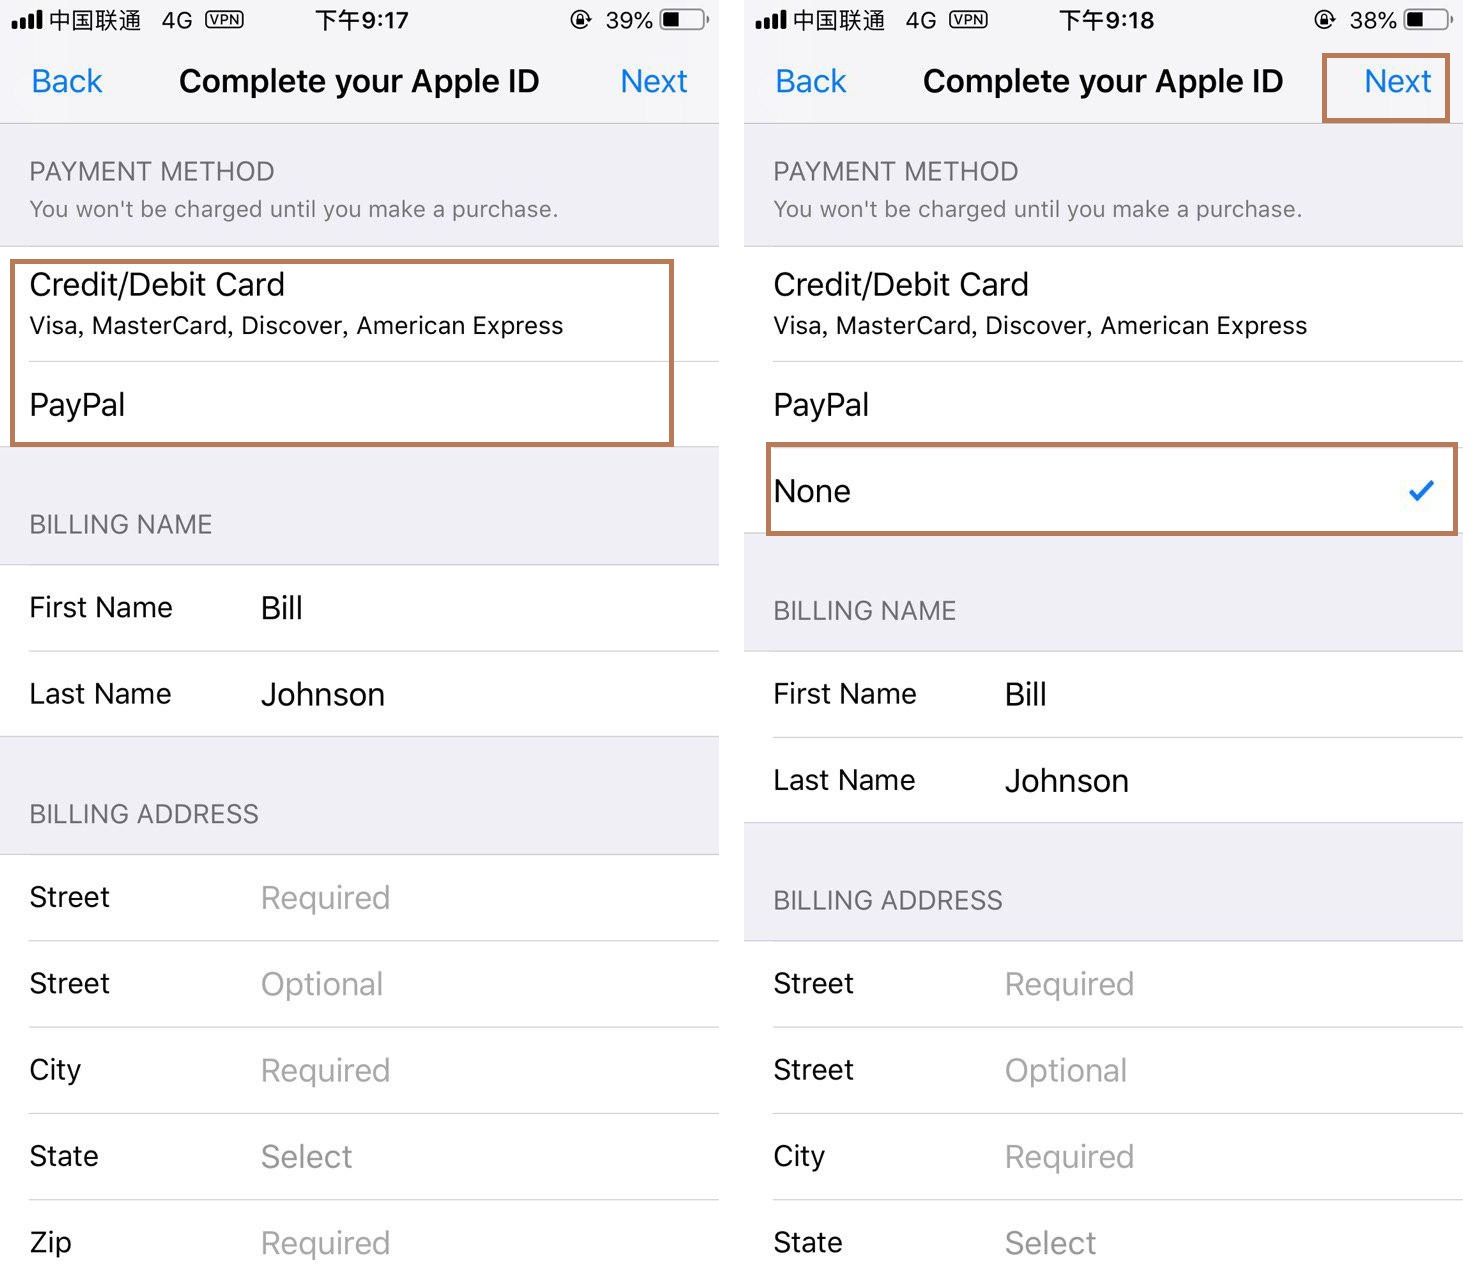Tap the battery icon in right screenshot
The image size is (1478, 1280).
(1427, 20)
